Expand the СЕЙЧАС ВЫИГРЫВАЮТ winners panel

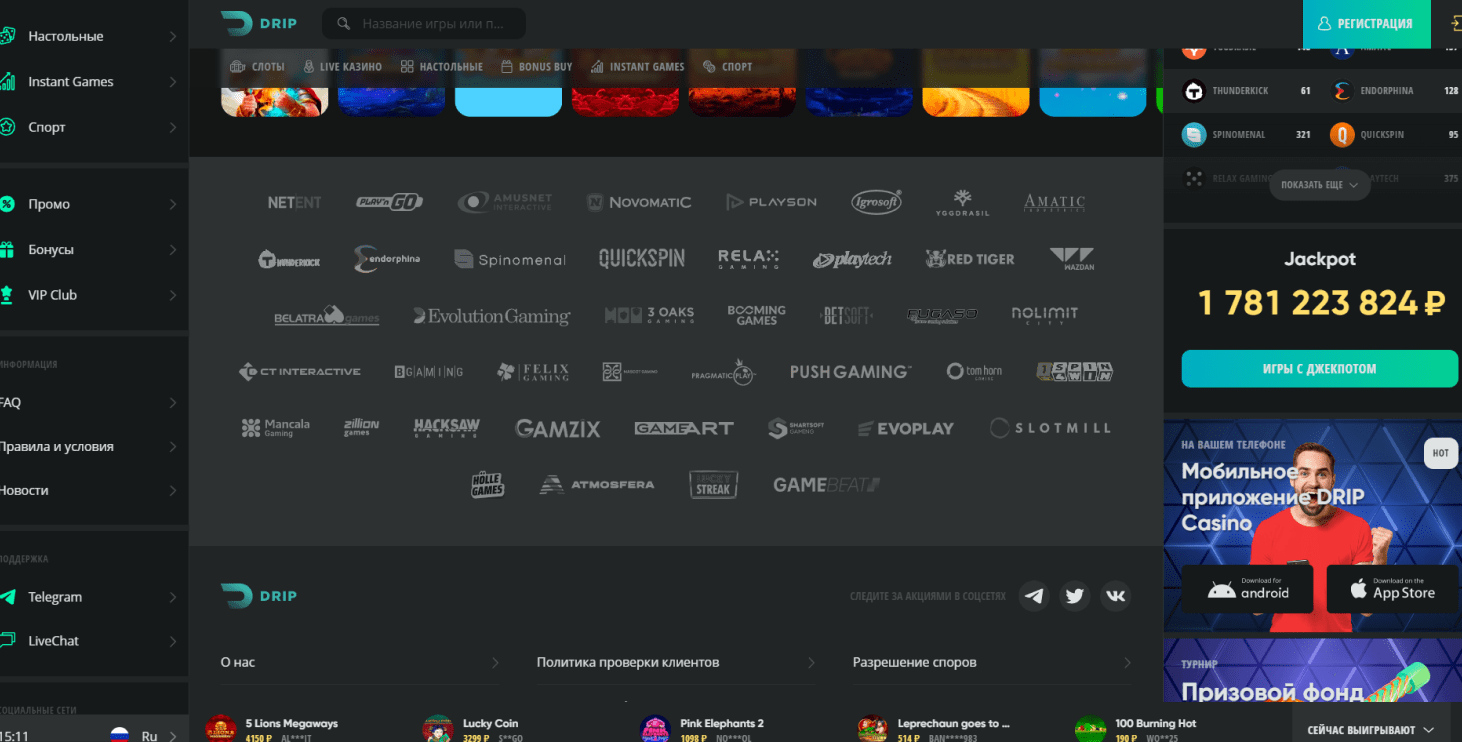click(1371, 730)
